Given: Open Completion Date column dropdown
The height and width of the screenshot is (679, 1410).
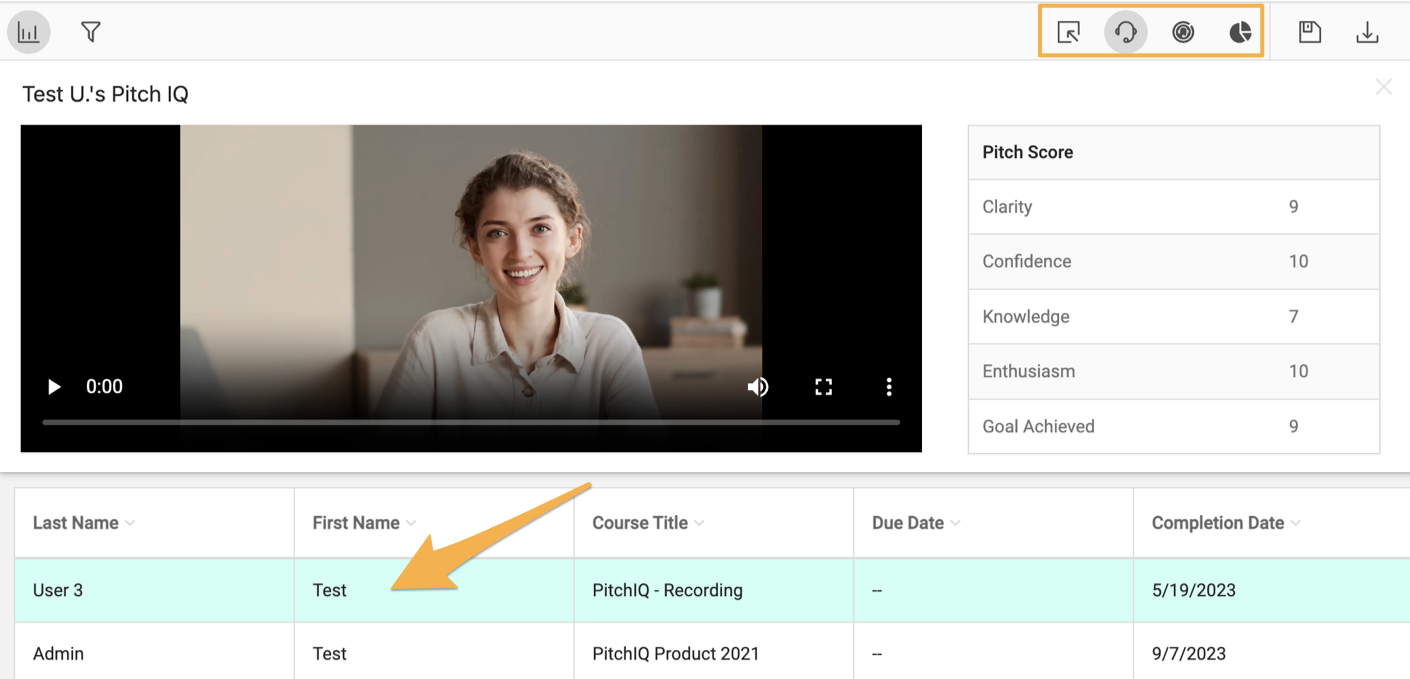Looking at the screenshot, I should (1296, 524).
